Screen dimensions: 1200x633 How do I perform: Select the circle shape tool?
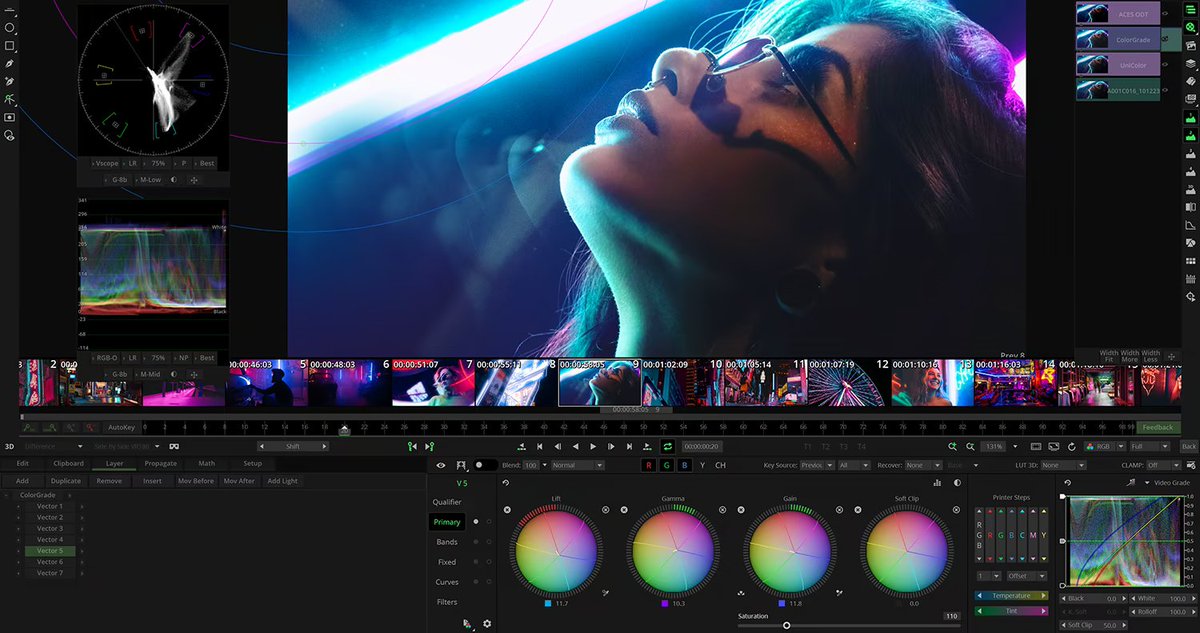coord(9,29)
